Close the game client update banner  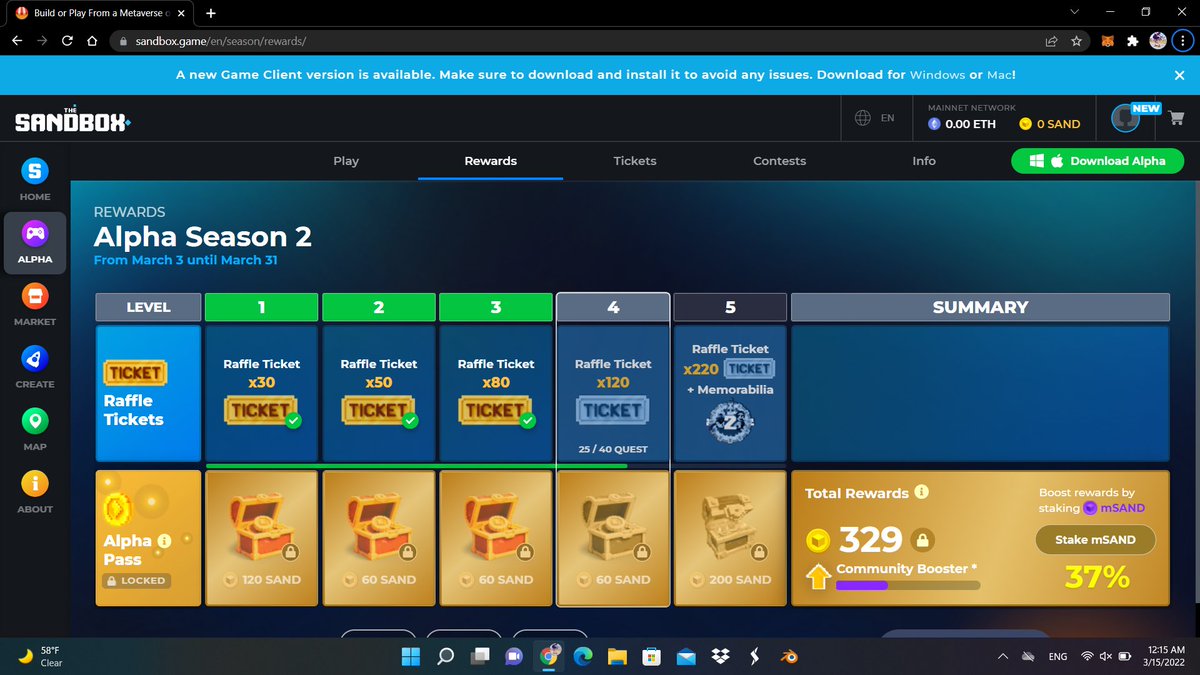(x=1180, y=75)
